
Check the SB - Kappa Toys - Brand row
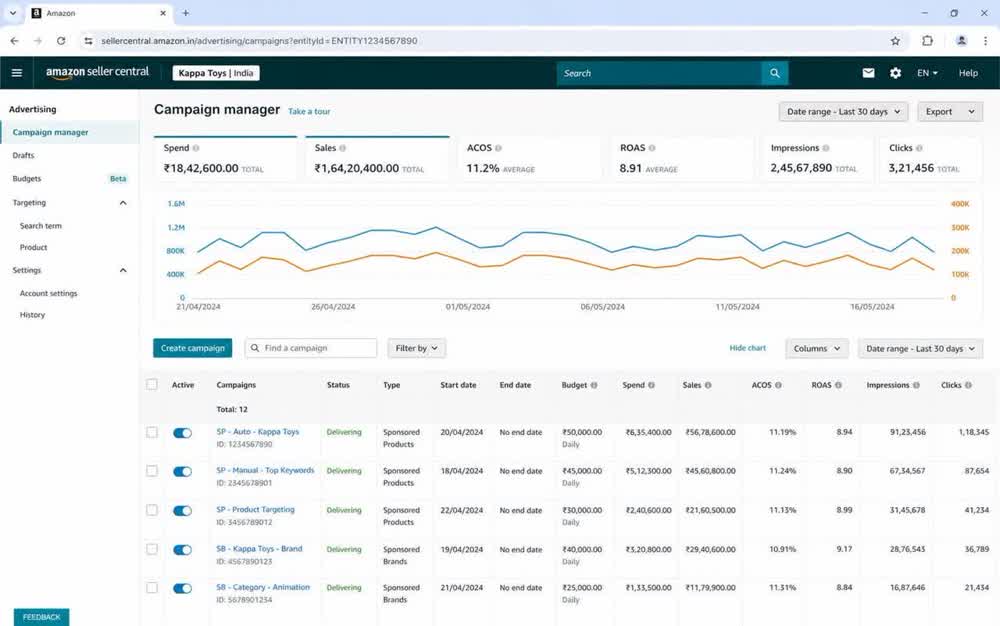pyautogui.click(x=152, y=549)
